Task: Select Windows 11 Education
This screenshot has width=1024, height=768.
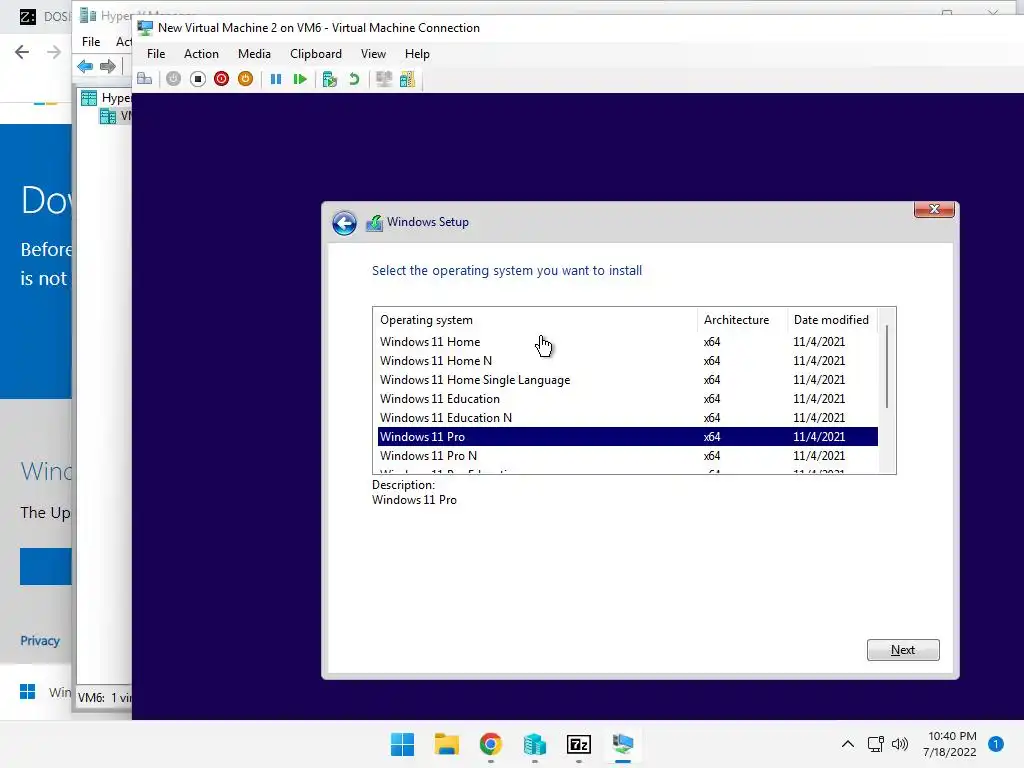Action: point(628,398)
